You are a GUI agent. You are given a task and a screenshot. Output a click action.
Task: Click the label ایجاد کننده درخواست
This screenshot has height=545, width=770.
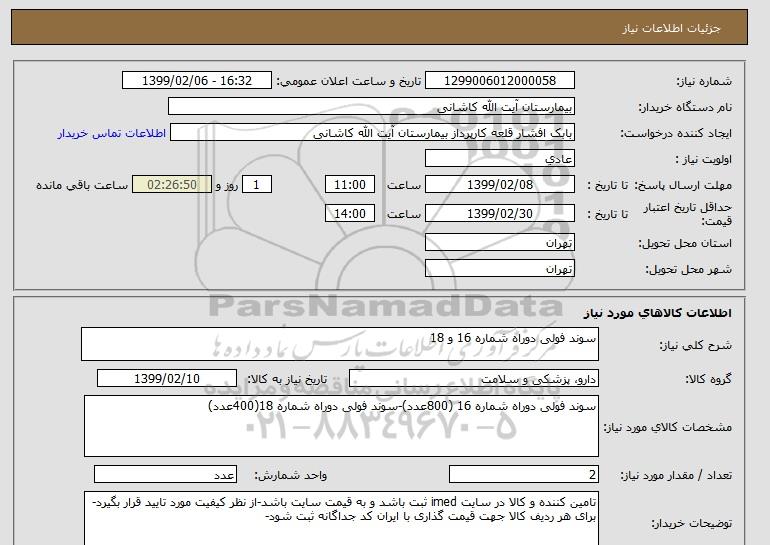(676, 134)
